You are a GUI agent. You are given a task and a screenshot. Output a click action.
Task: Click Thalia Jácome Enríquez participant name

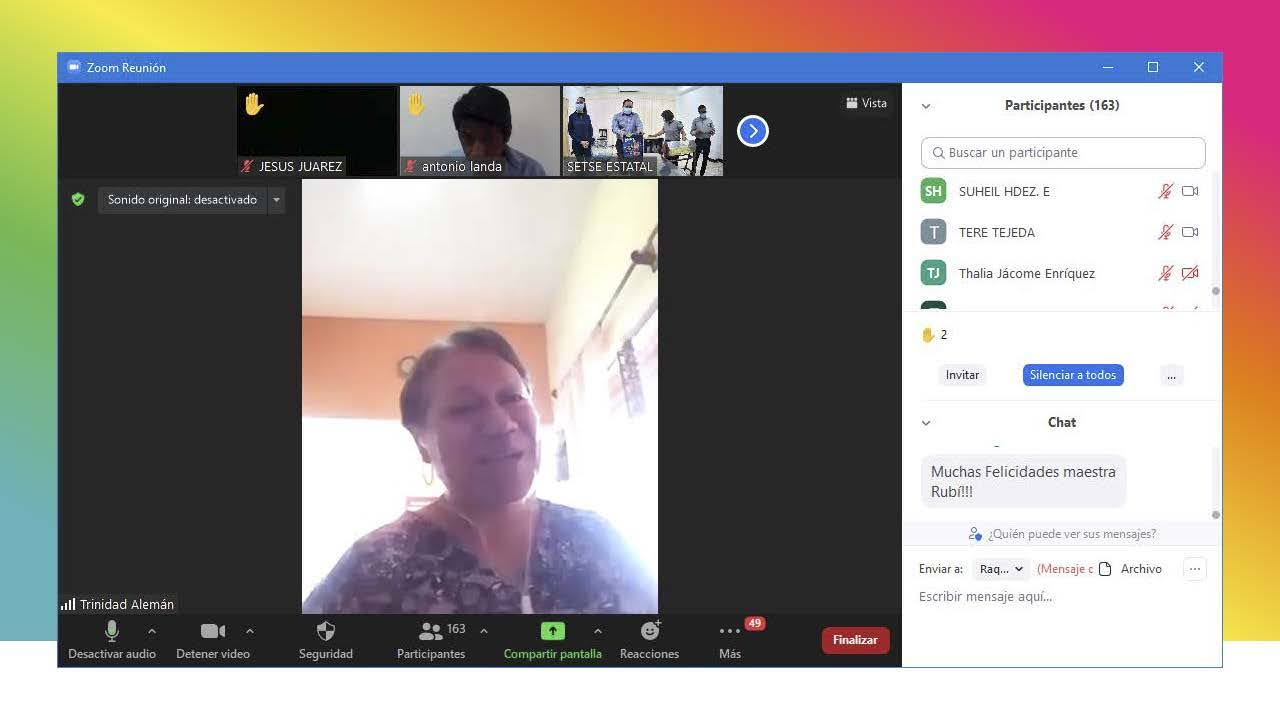[1027, 273]
